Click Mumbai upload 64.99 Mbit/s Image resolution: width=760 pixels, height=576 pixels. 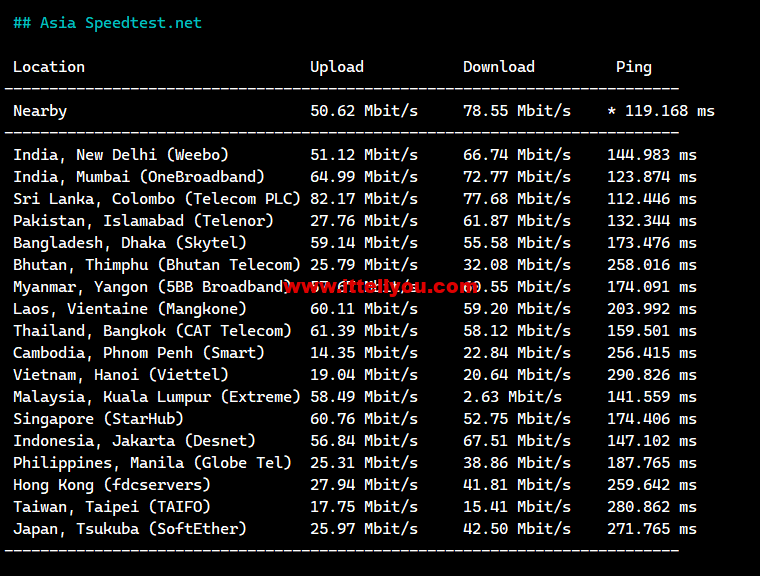364,177
